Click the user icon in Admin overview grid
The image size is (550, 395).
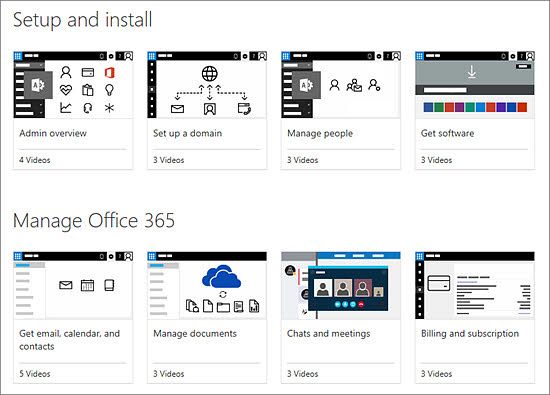coord(66,72)
